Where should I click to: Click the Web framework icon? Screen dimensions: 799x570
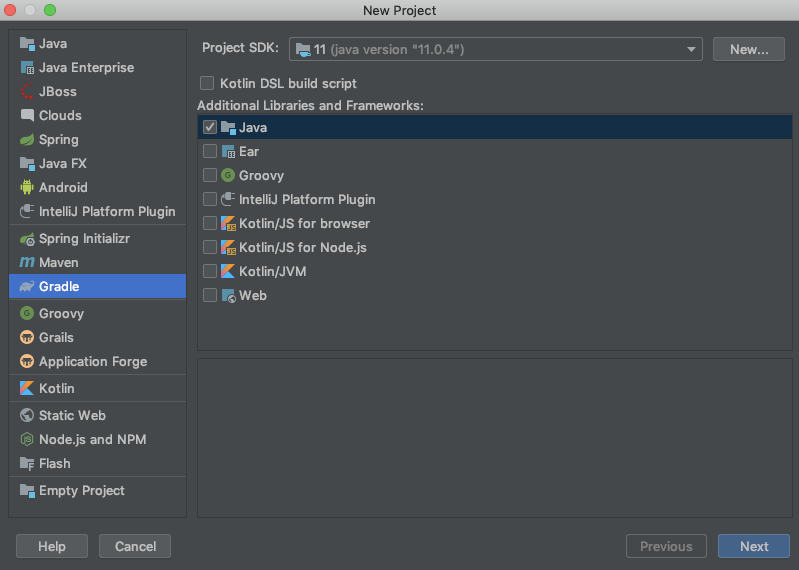228,295
